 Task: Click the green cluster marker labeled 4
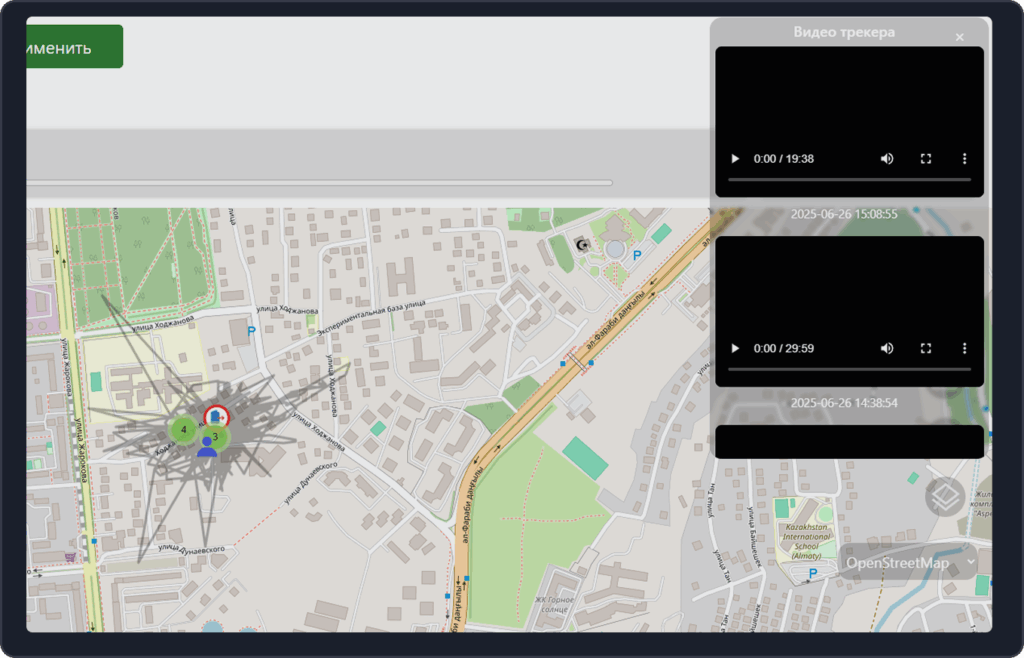coord(183,430)
